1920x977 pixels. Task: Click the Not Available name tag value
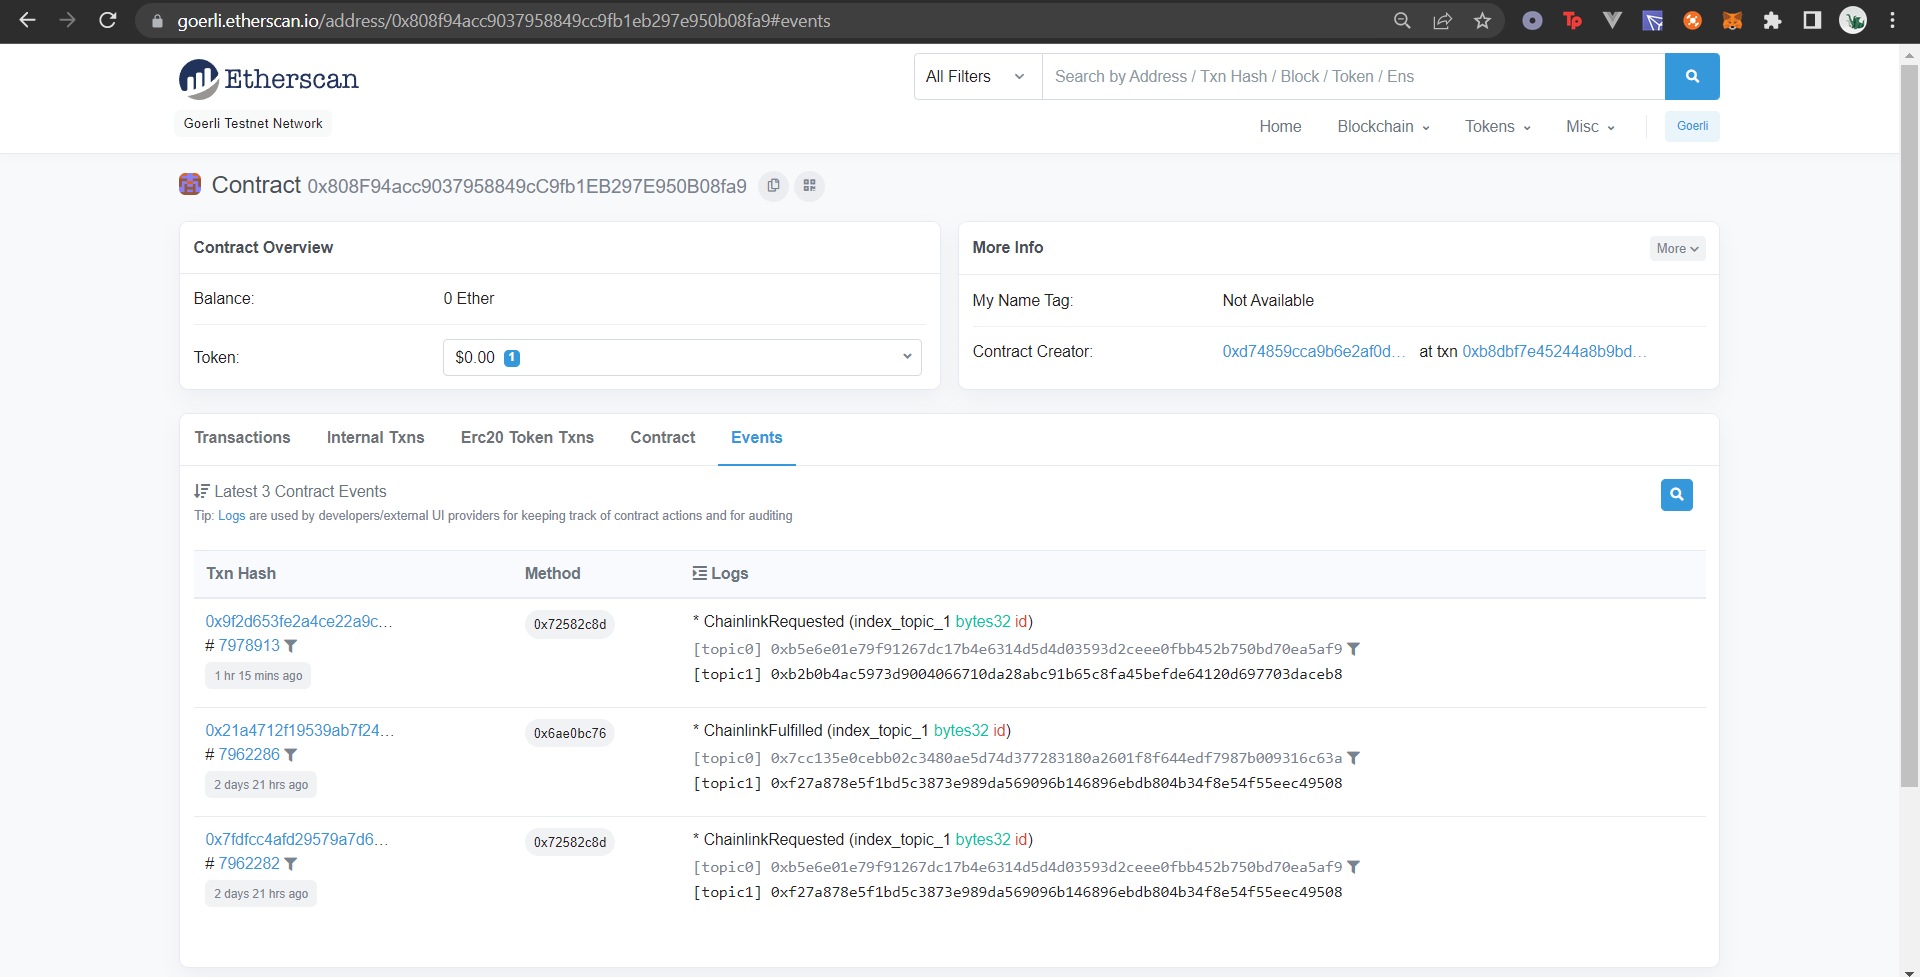click(x=1268, y=300)
